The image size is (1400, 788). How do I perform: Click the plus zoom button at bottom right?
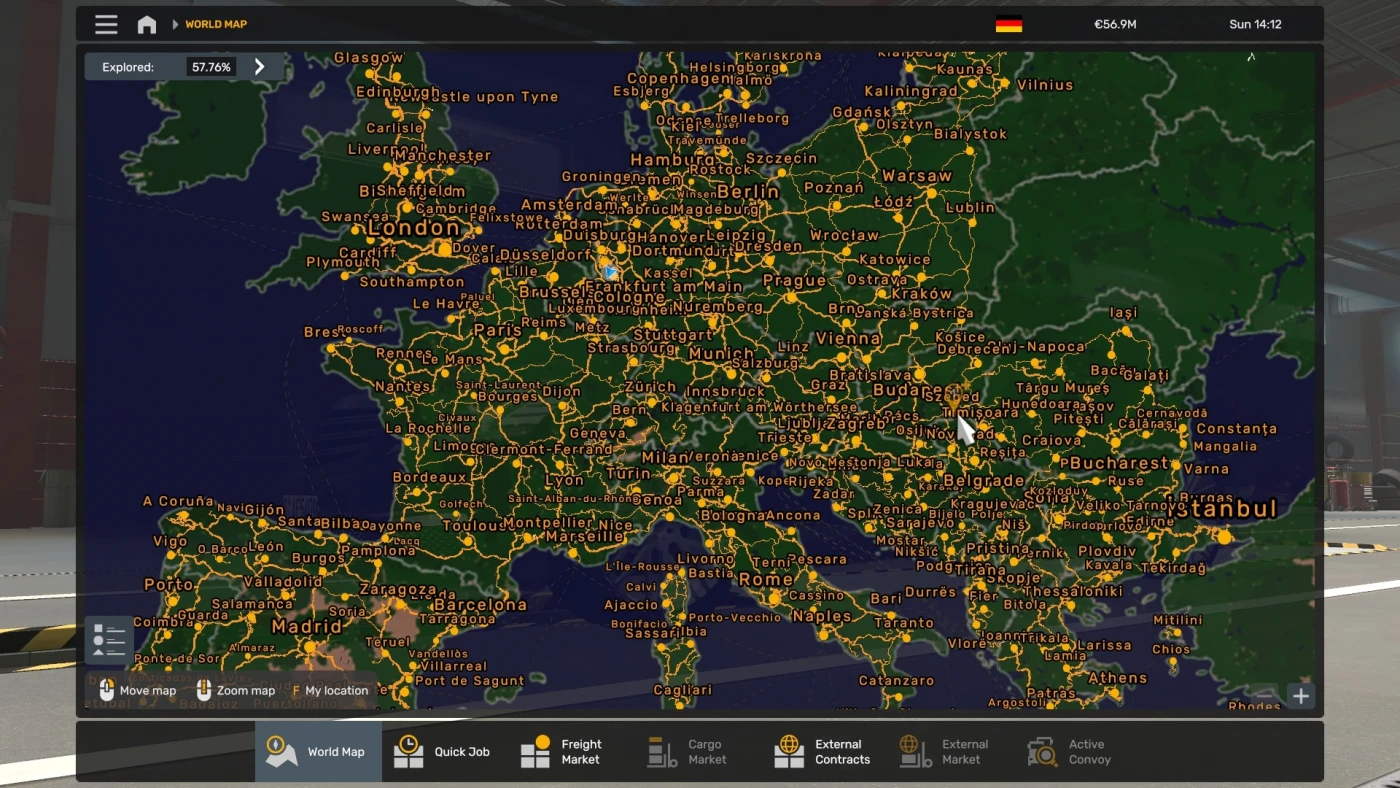click(x=1300, y=695)
